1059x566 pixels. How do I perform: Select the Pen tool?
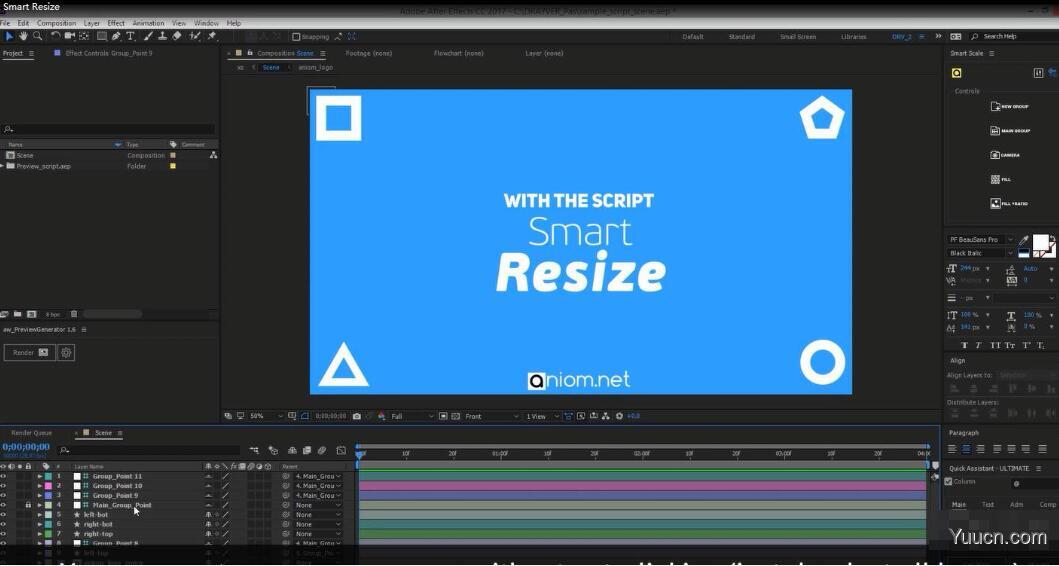tap(116, 36)
